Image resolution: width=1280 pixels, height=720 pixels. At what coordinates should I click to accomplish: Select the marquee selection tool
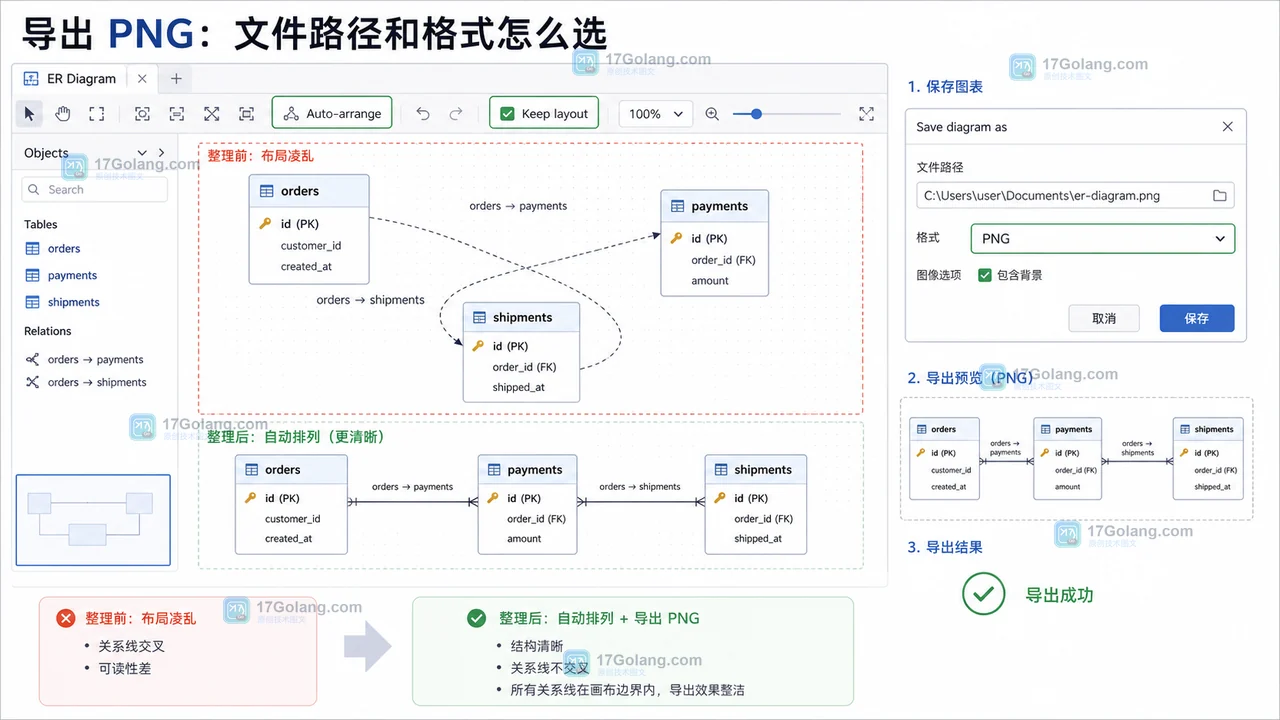(x=96, y=114)
